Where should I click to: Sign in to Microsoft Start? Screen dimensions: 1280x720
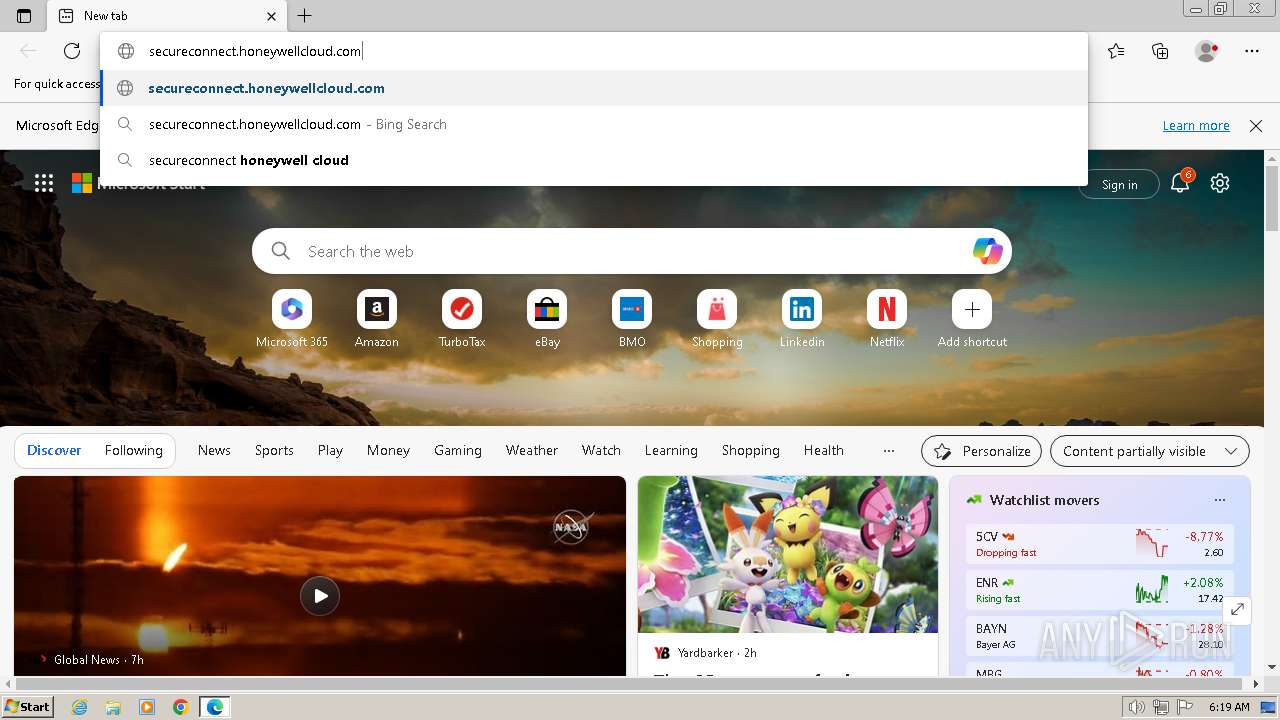(x=1119, y=184)
